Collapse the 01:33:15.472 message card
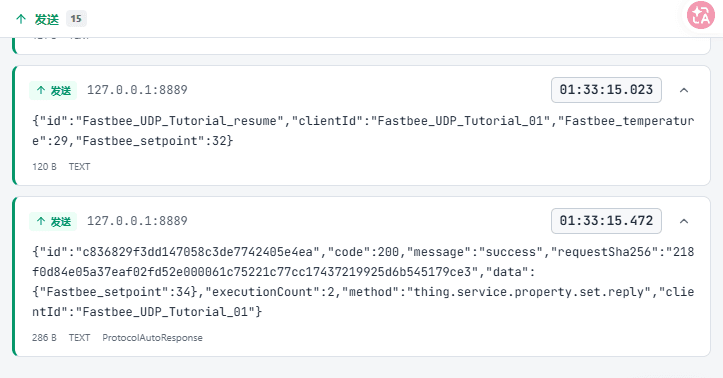This screenshot has width=723, height=378. pyautogui.click(x=684, y=221)
